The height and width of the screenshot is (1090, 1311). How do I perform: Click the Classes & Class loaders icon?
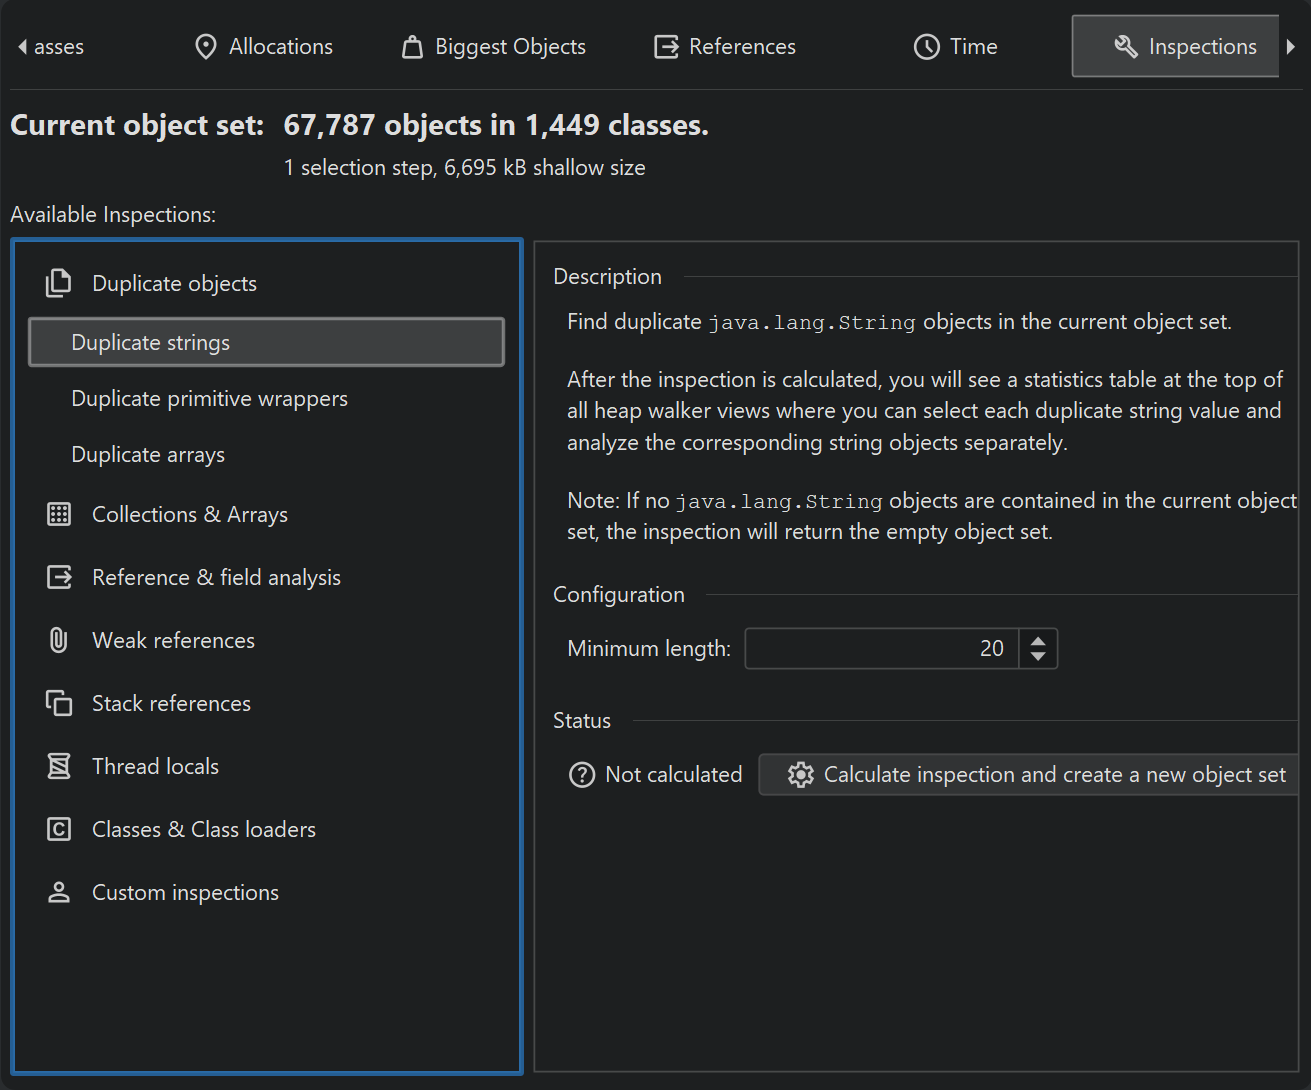click(59, 829)
